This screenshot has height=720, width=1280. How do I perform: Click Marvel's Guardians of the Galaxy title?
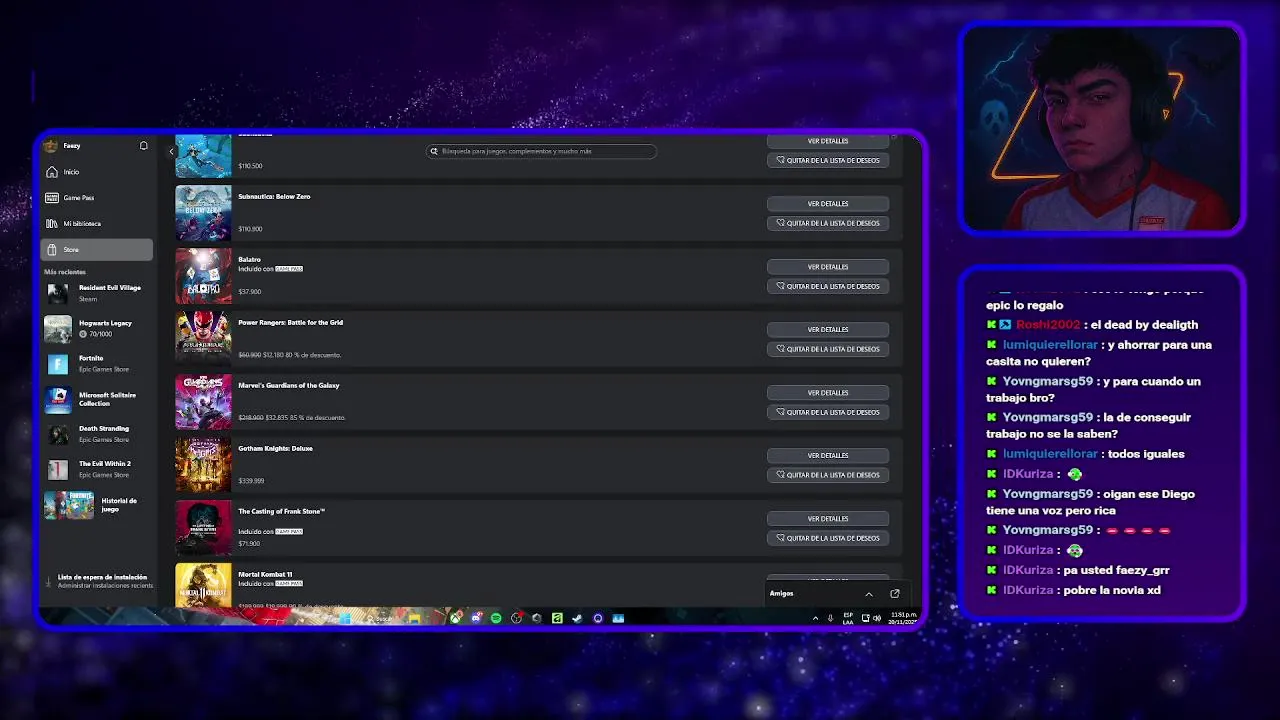point(288,385)
